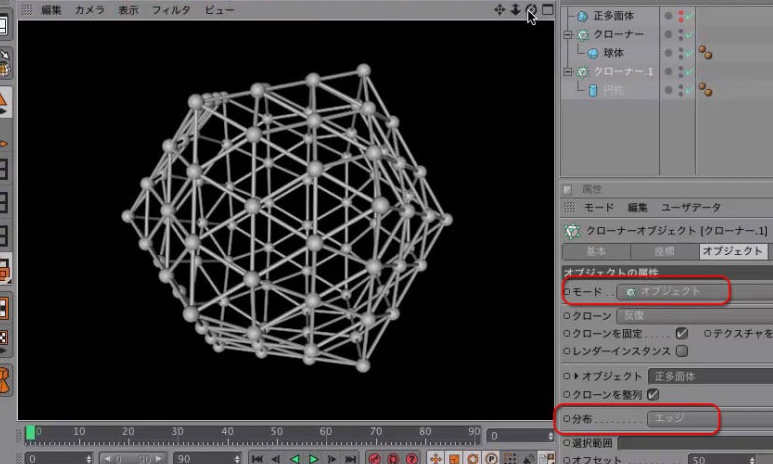Switch to the オブジェクト tab

pos(734,251)
